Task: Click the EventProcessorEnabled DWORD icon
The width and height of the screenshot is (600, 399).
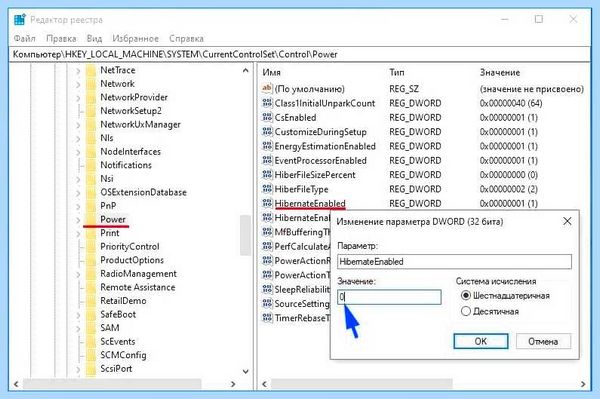Action: tap(267, 160)
